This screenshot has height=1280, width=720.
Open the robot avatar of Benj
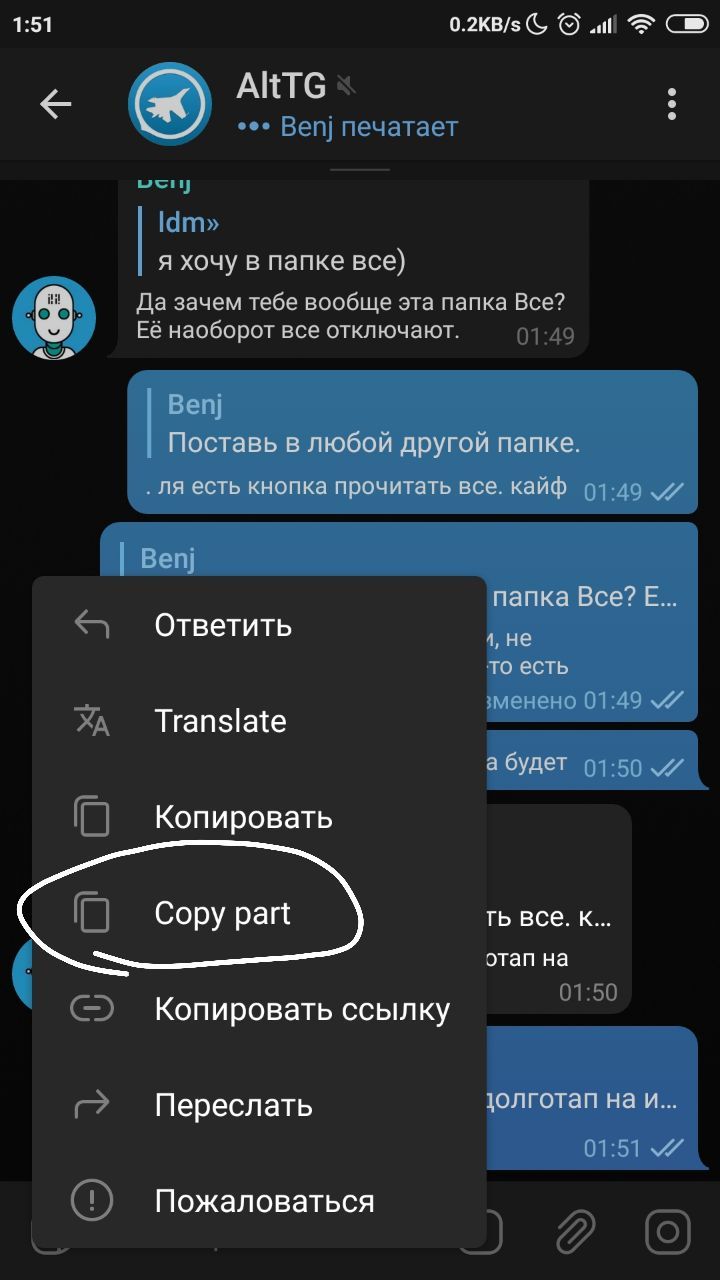54,318
